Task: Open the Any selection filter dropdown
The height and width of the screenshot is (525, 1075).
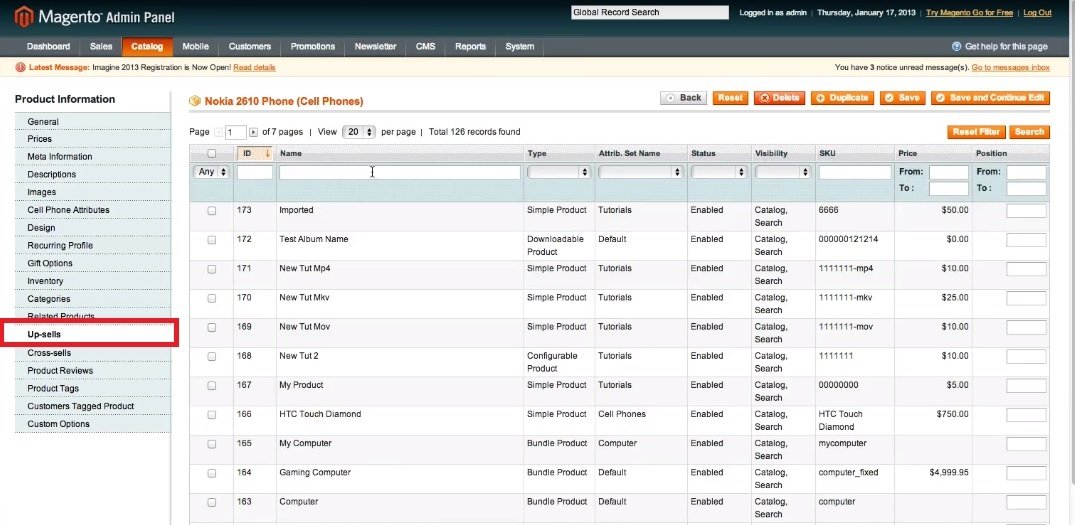Action: [212, 172]
